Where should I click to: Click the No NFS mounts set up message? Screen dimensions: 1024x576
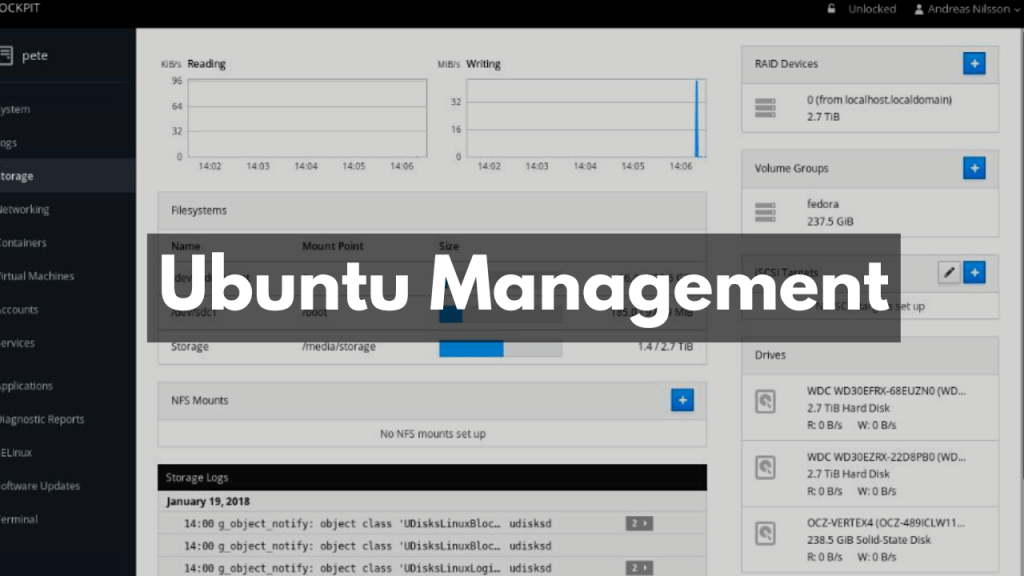point(432,434)
